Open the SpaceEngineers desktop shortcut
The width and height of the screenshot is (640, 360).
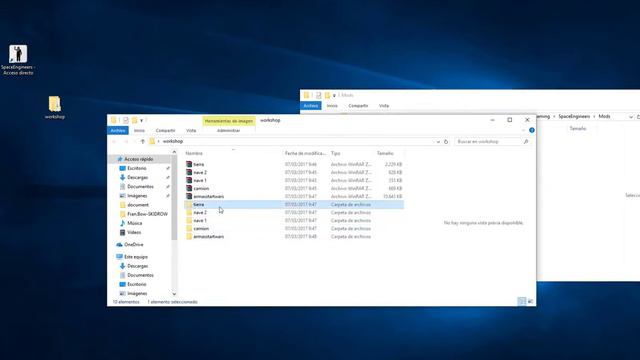click(x=18, y=60)
